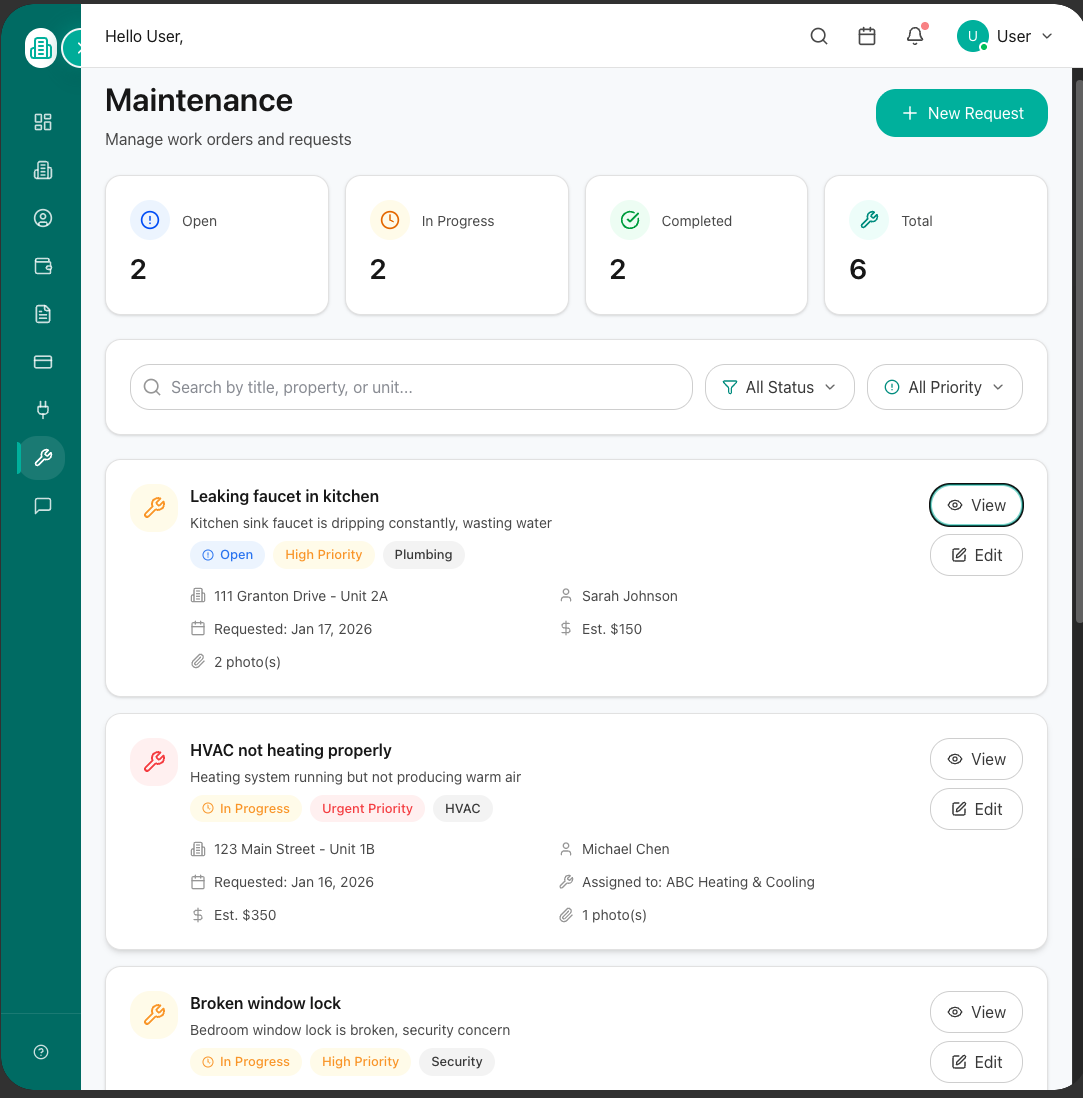Open the dashboard grid icon in sidebar
This screenshot has width=1083, height=1098.
(x=42, y=122)
